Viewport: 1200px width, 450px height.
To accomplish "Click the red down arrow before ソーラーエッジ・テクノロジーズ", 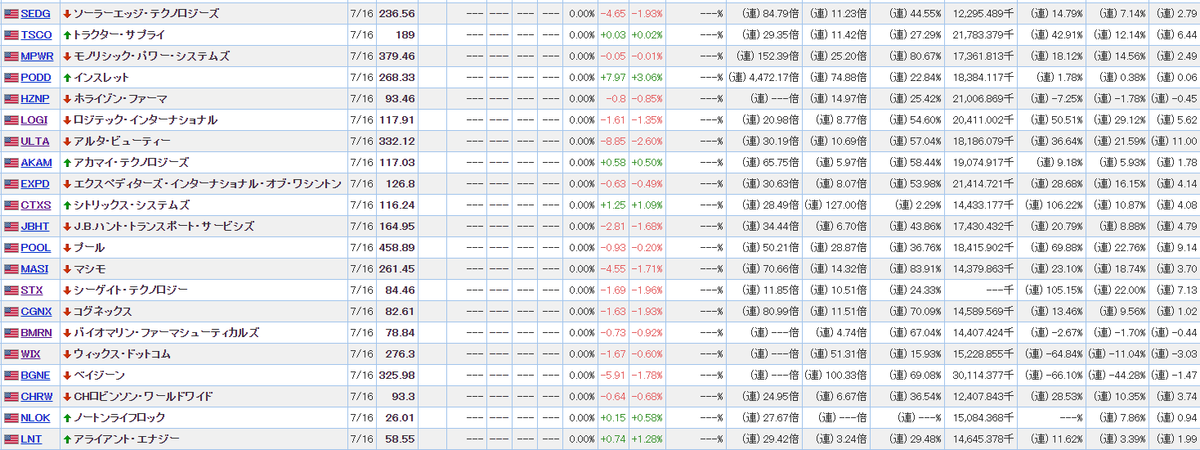I will 66,13.
